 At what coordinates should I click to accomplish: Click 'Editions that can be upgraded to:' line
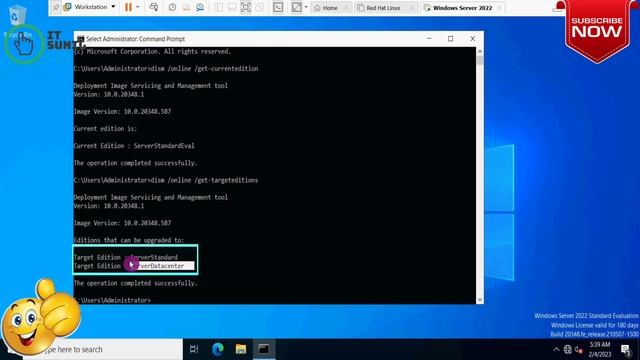pyautogui.click(x=129, y=240)
